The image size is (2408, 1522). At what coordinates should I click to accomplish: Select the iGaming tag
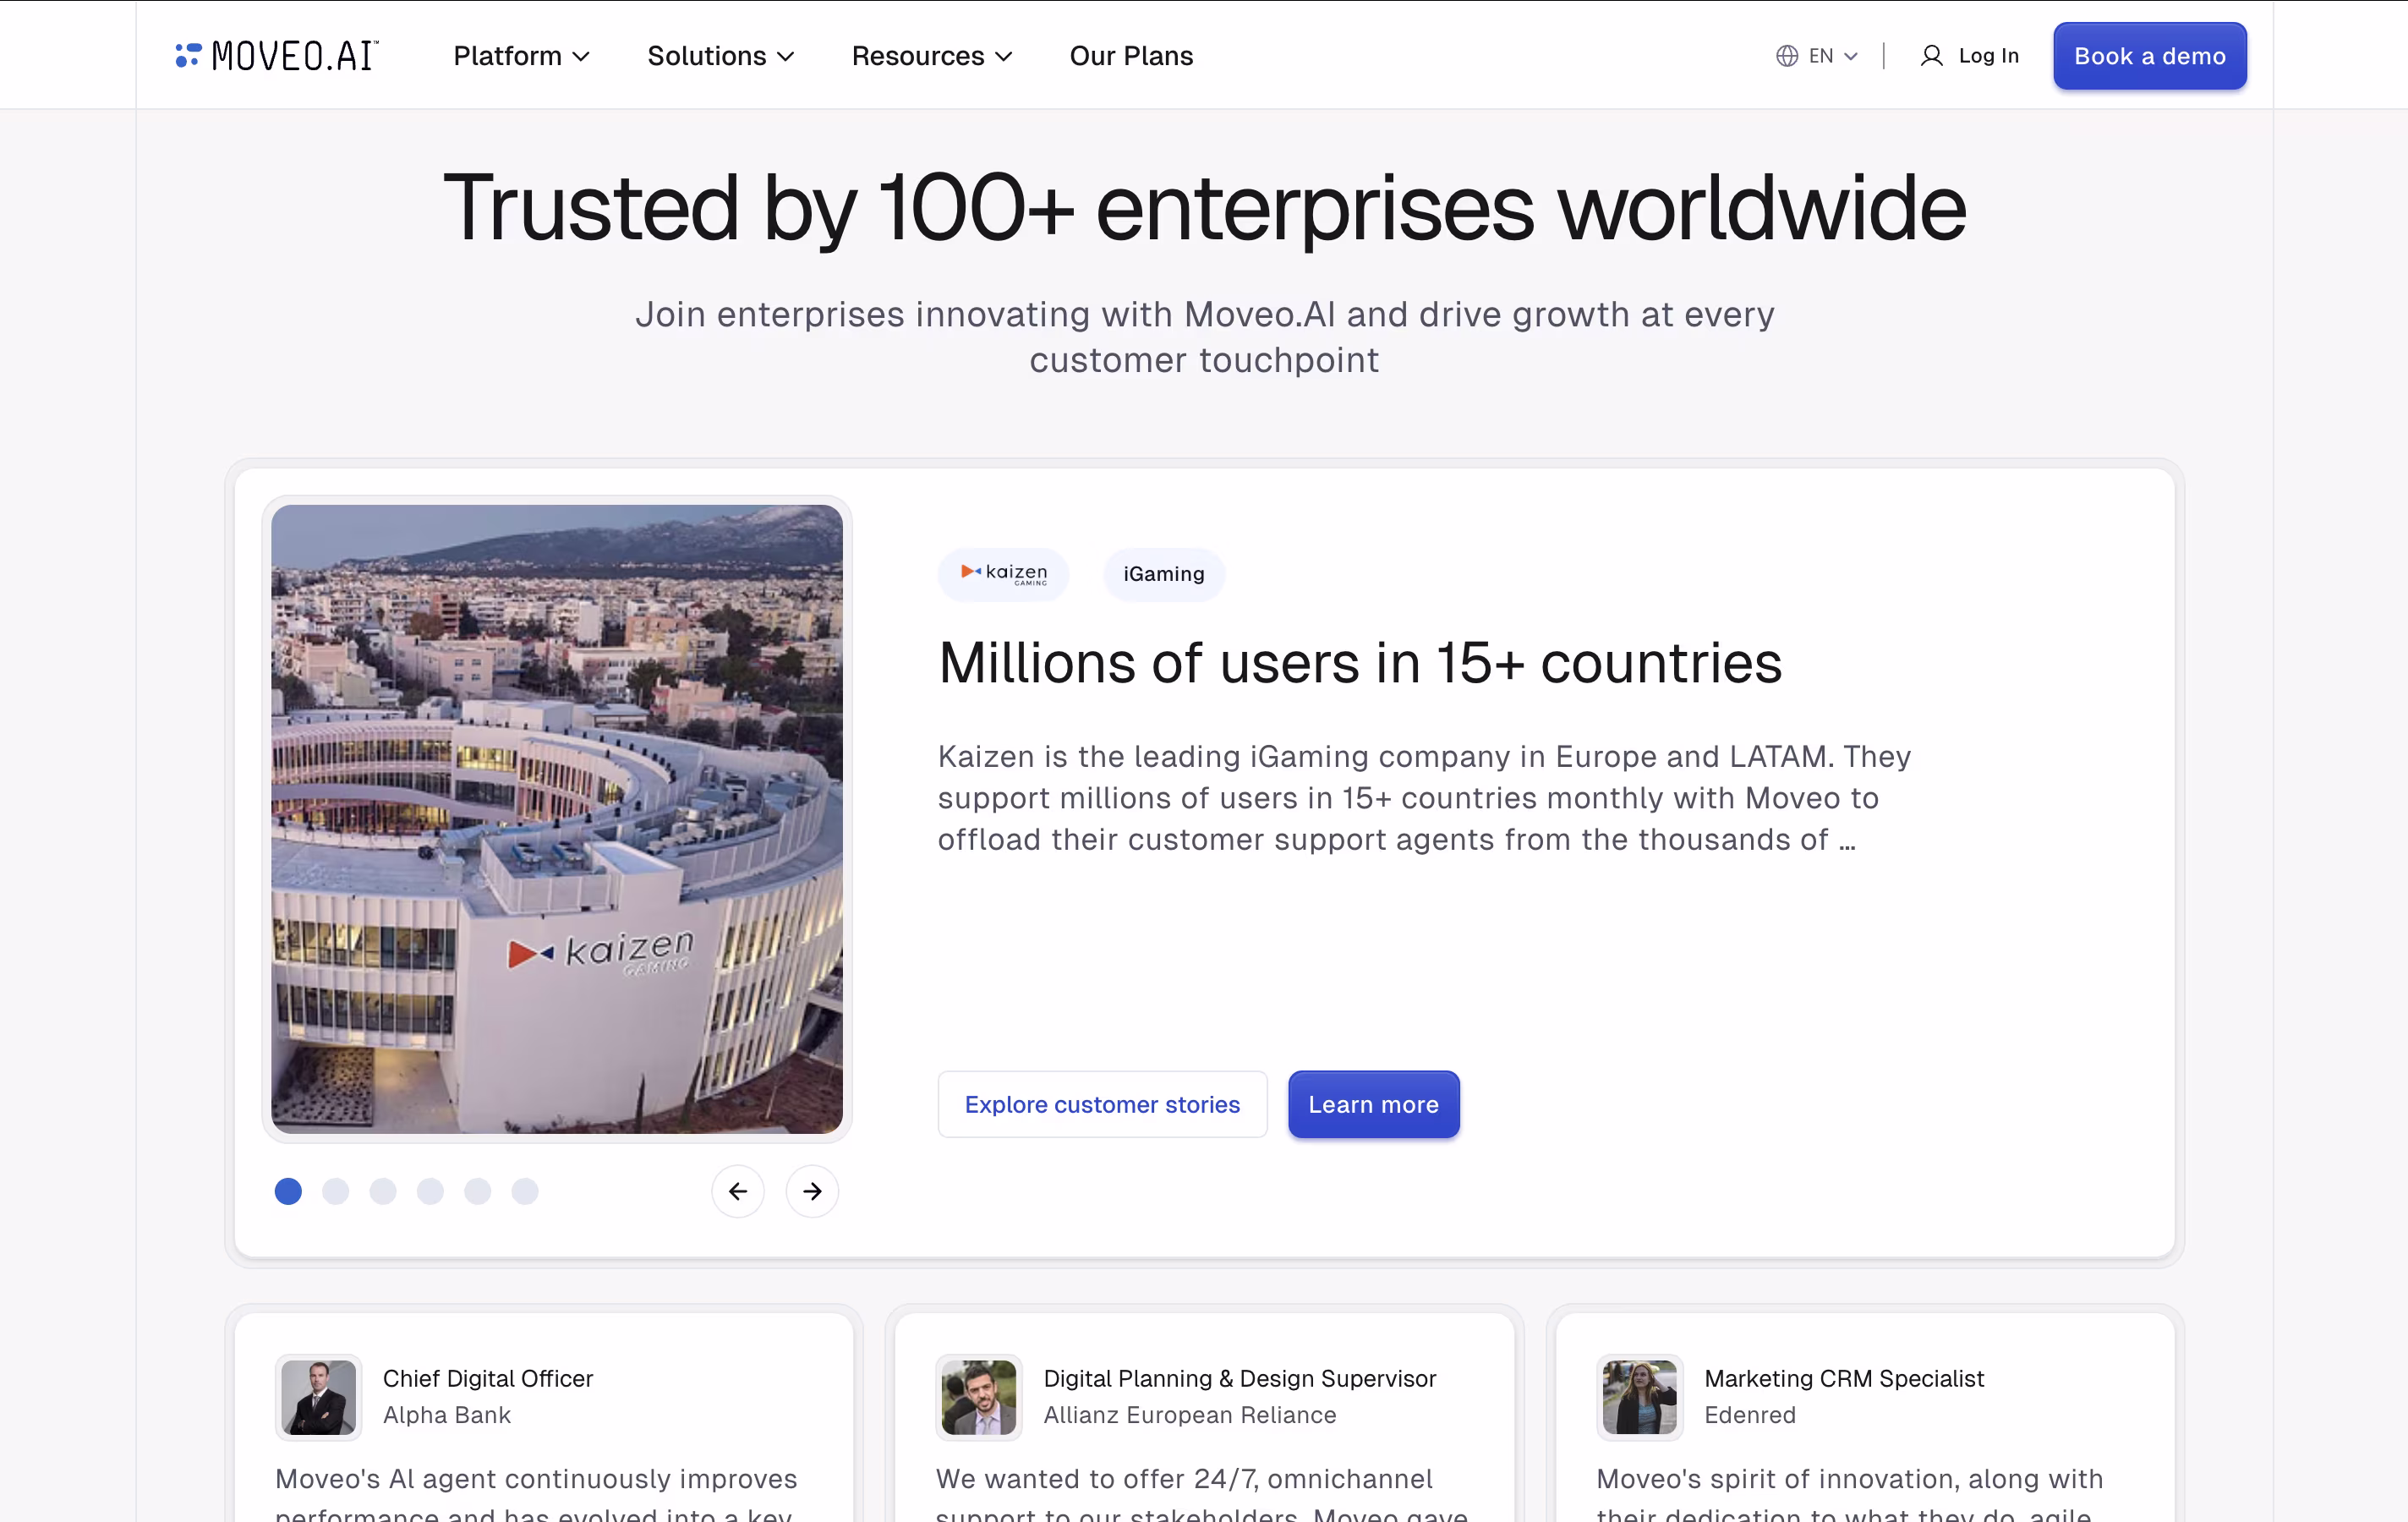point(1163,574)
